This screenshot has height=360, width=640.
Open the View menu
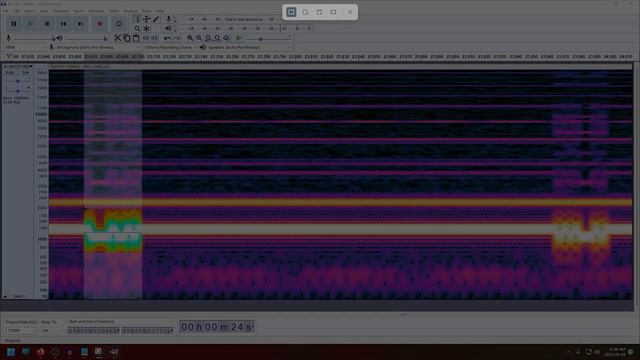click(44, 11)
